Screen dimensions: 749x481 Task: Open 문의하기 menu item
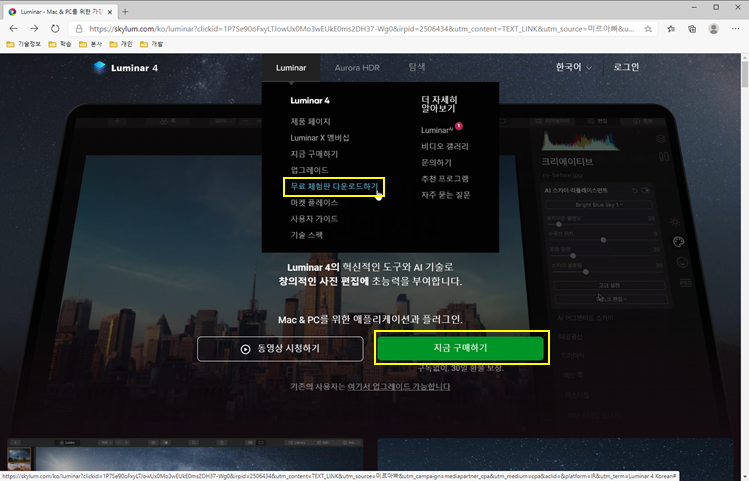pyautogui.click(x=436, y=162)
